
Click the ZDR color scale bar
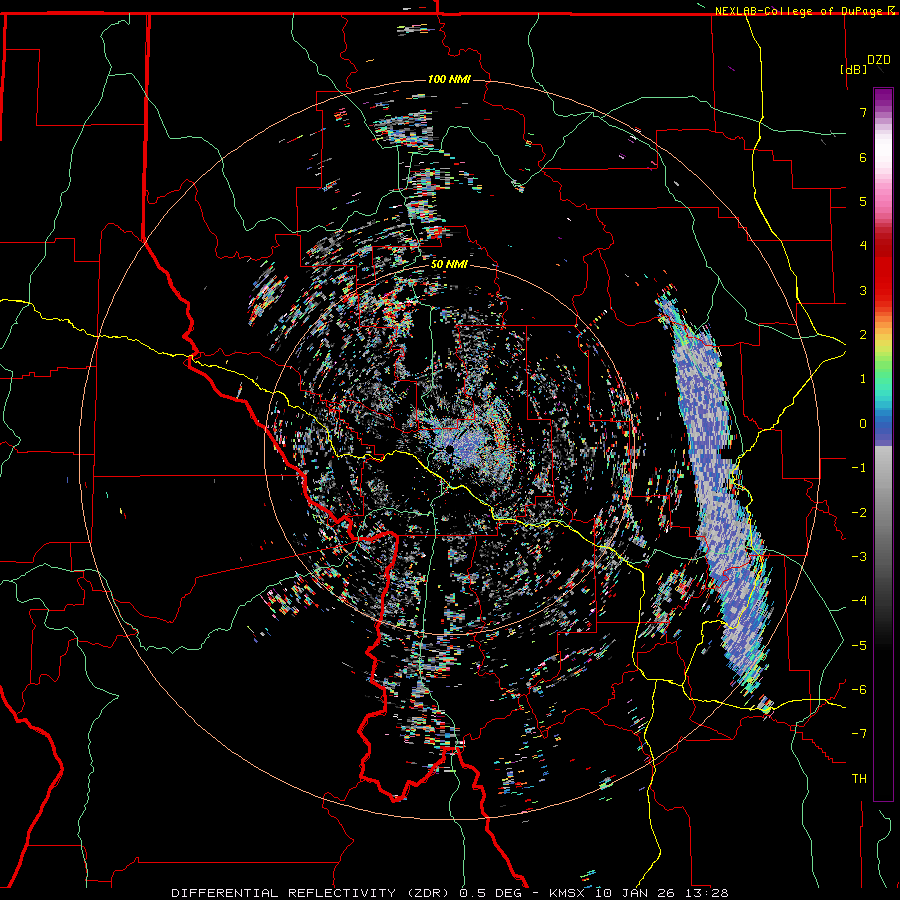(883, 444)
